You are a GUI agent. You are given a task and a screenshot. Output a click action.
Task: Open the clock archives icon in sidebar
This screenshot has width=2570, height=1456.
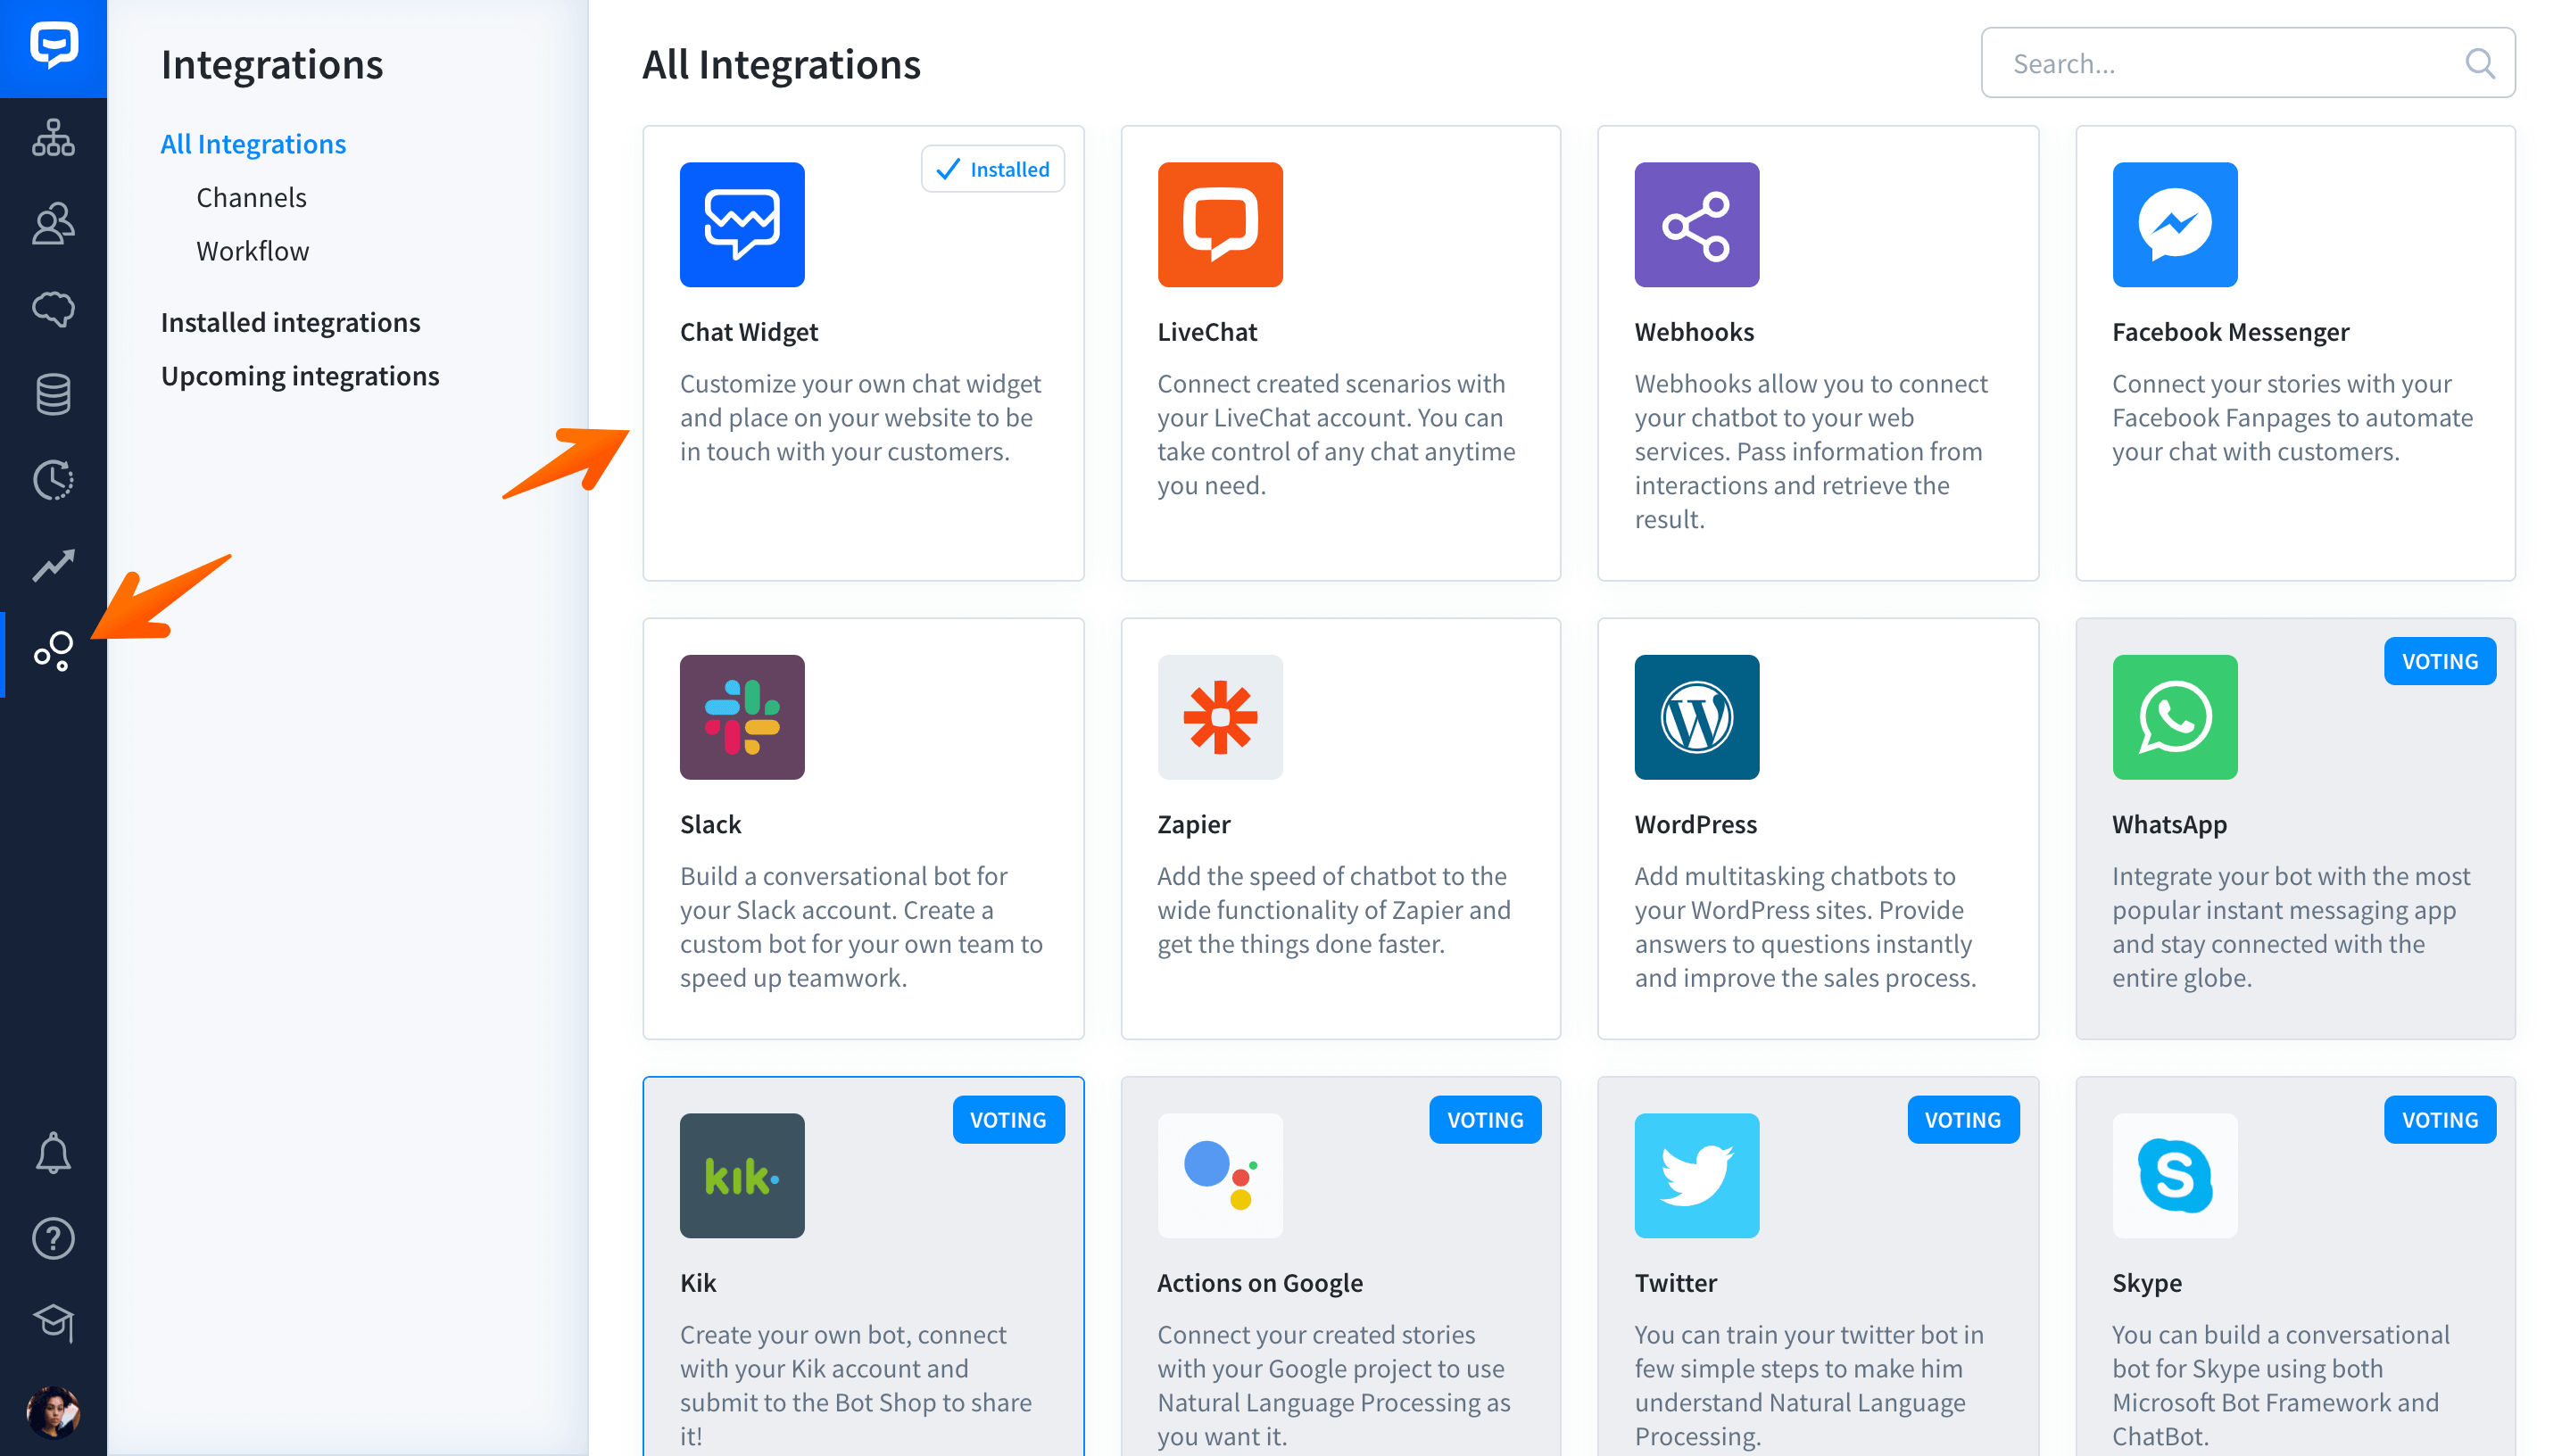pyautogui.click(x=53, y=480)
